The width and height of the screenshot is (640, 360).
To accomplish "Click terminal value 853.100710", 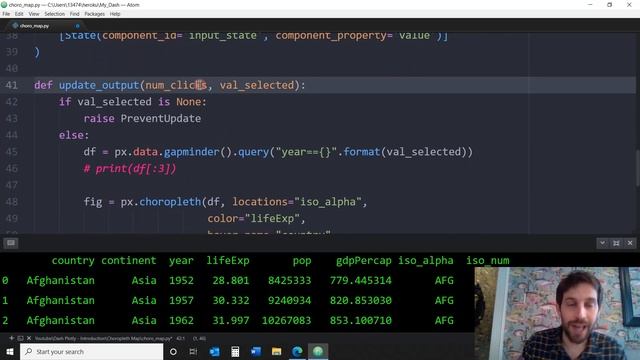I will point(361,320).
